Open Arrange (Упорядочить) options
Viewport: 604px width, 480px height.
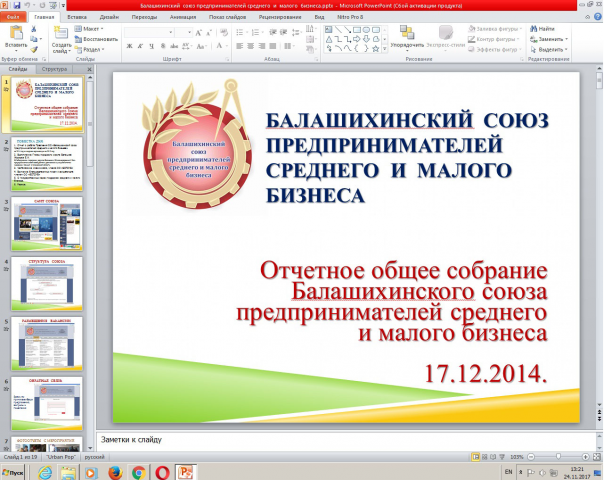tap(407, 39)
